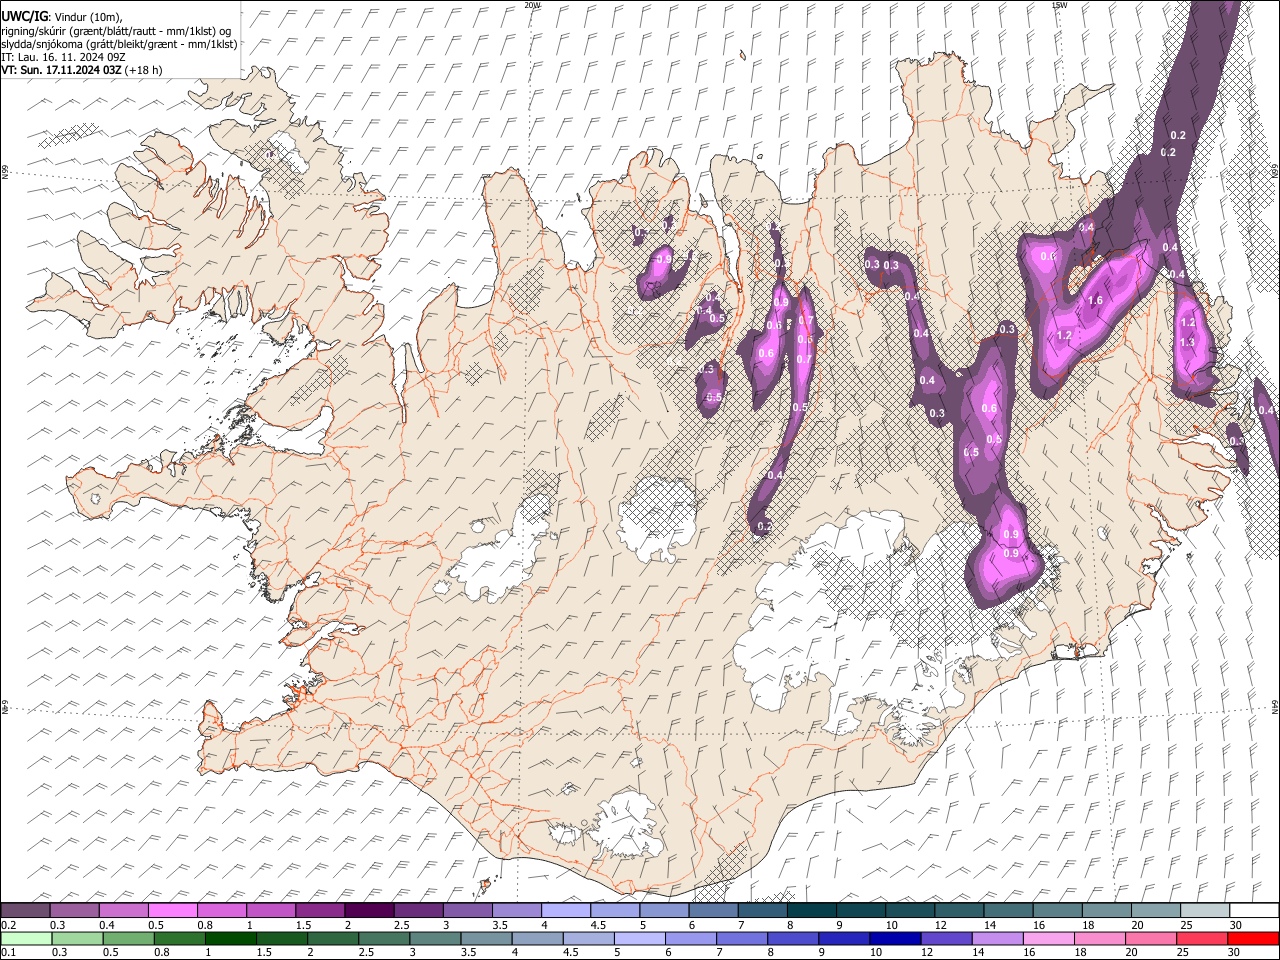Click the '1.6' precipitation value on the map

1095,300
